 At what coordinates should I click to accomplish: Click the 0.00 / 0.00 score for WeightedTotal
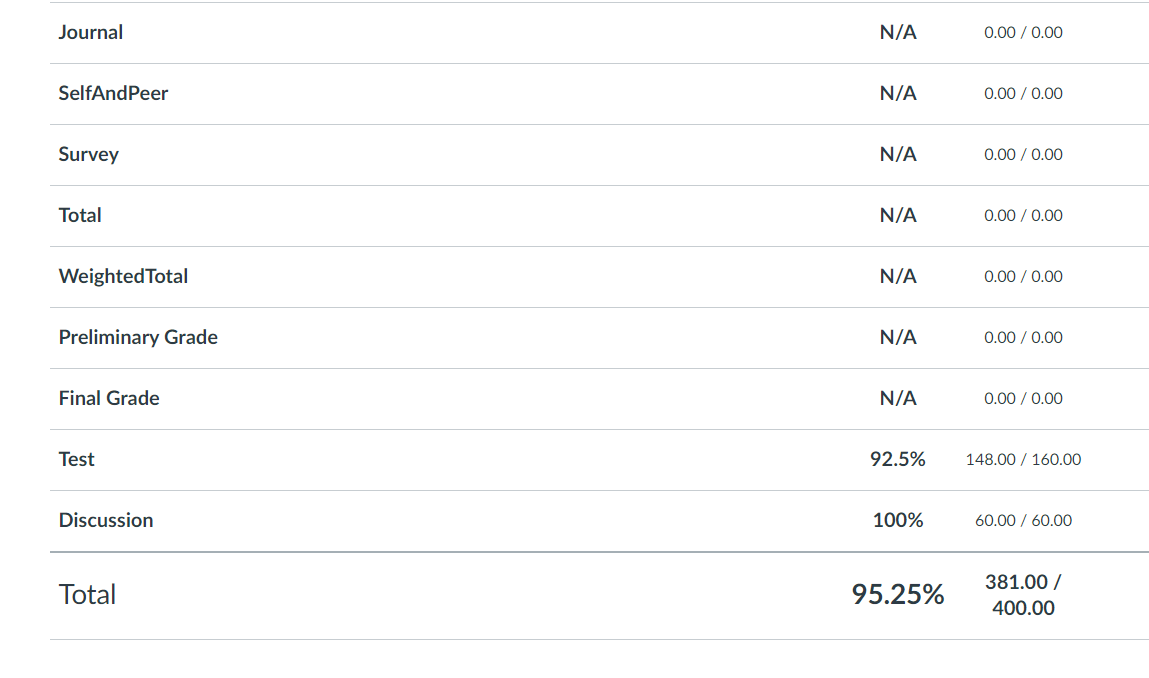click(1023, 277)
